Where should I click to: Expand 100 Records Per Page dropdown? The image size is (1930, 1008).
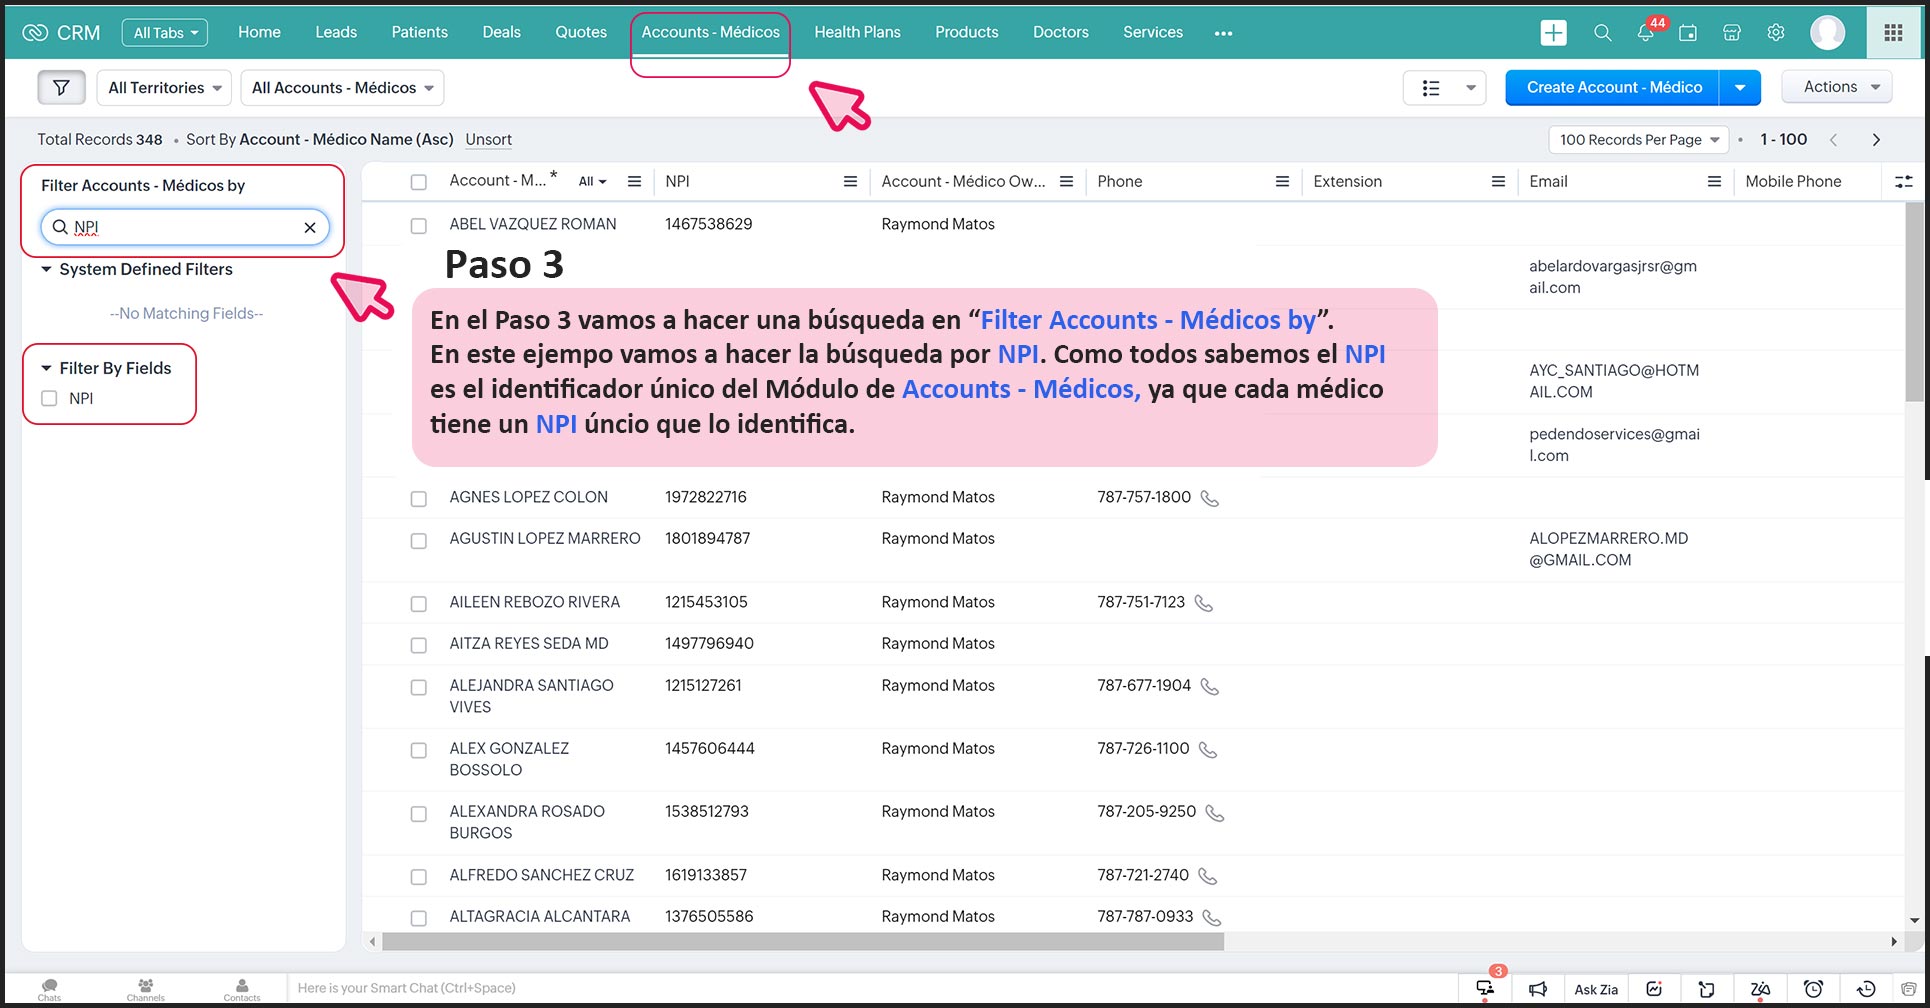[x=1638, y=140]
